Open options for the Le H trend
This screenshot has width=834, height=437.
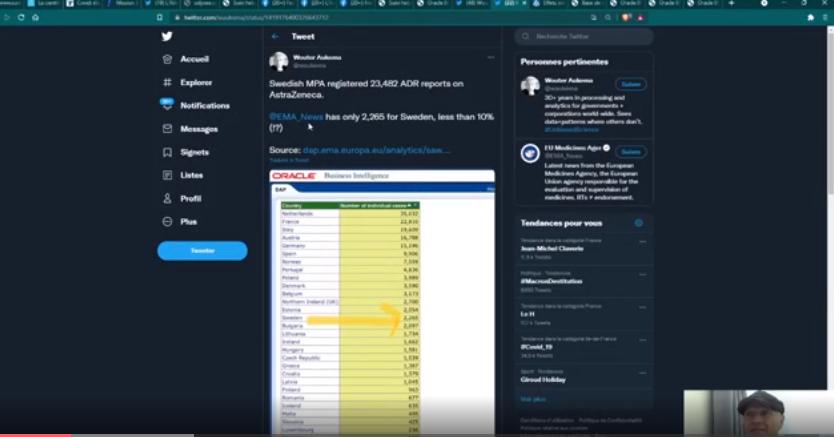tap(643, 307)
